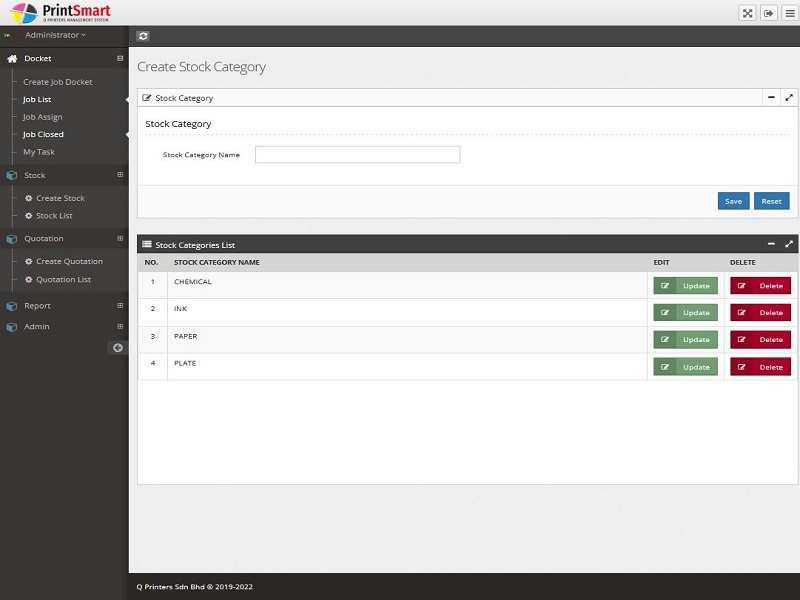Open the hamburger menu icon at top right

point(789,13)
